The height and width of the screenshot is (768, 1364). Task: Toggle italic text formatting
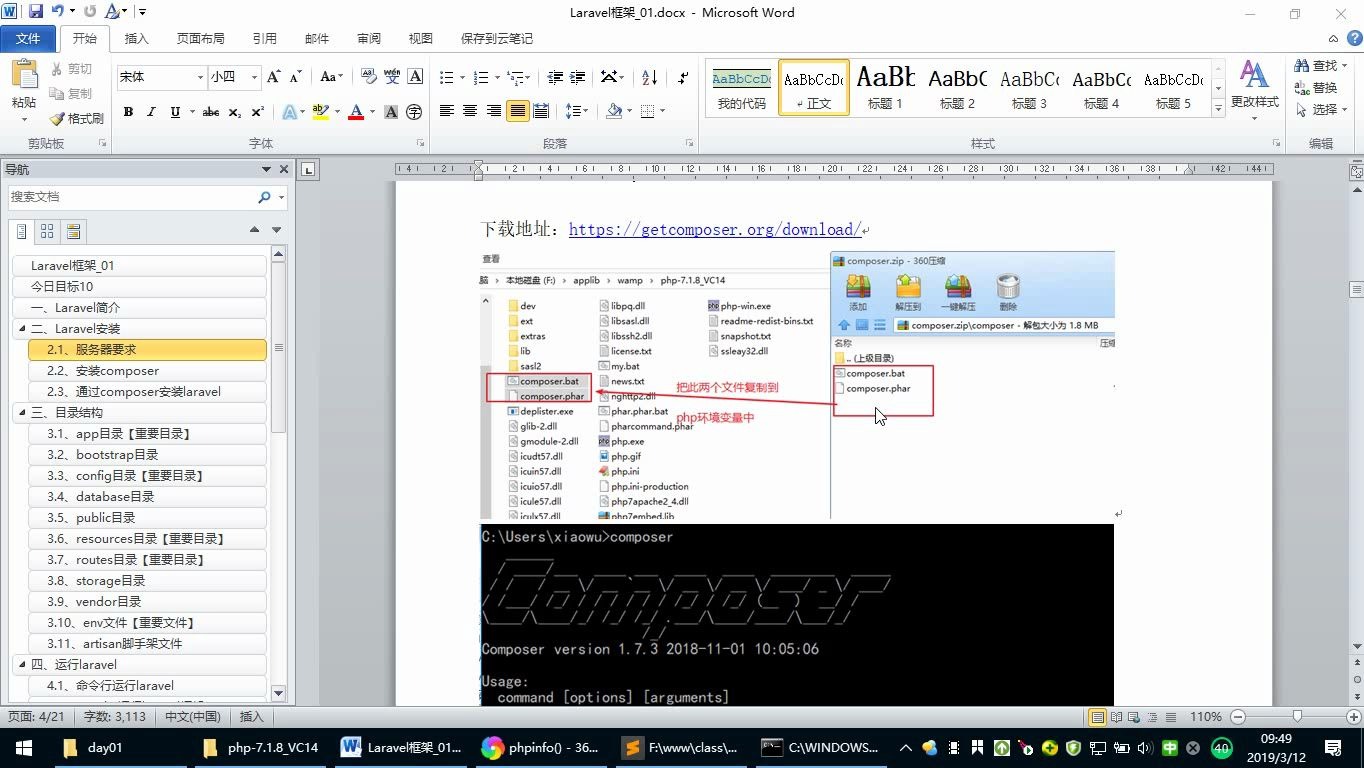(151, 112)
